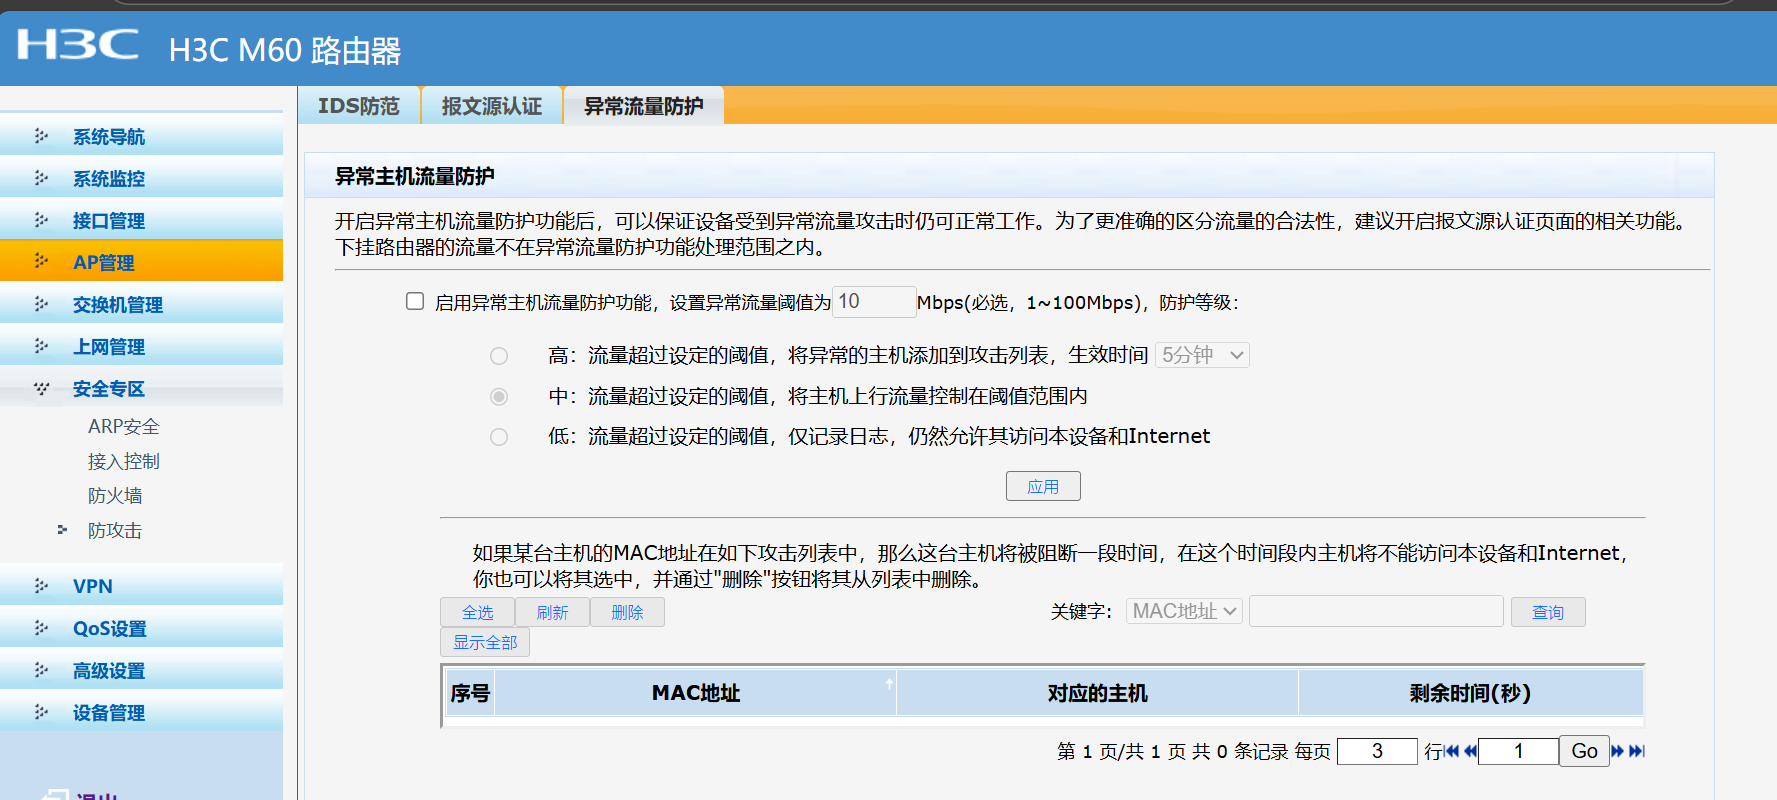Jump to the last page of records
The image size is (1777, 800).
tap(1637, 751)
